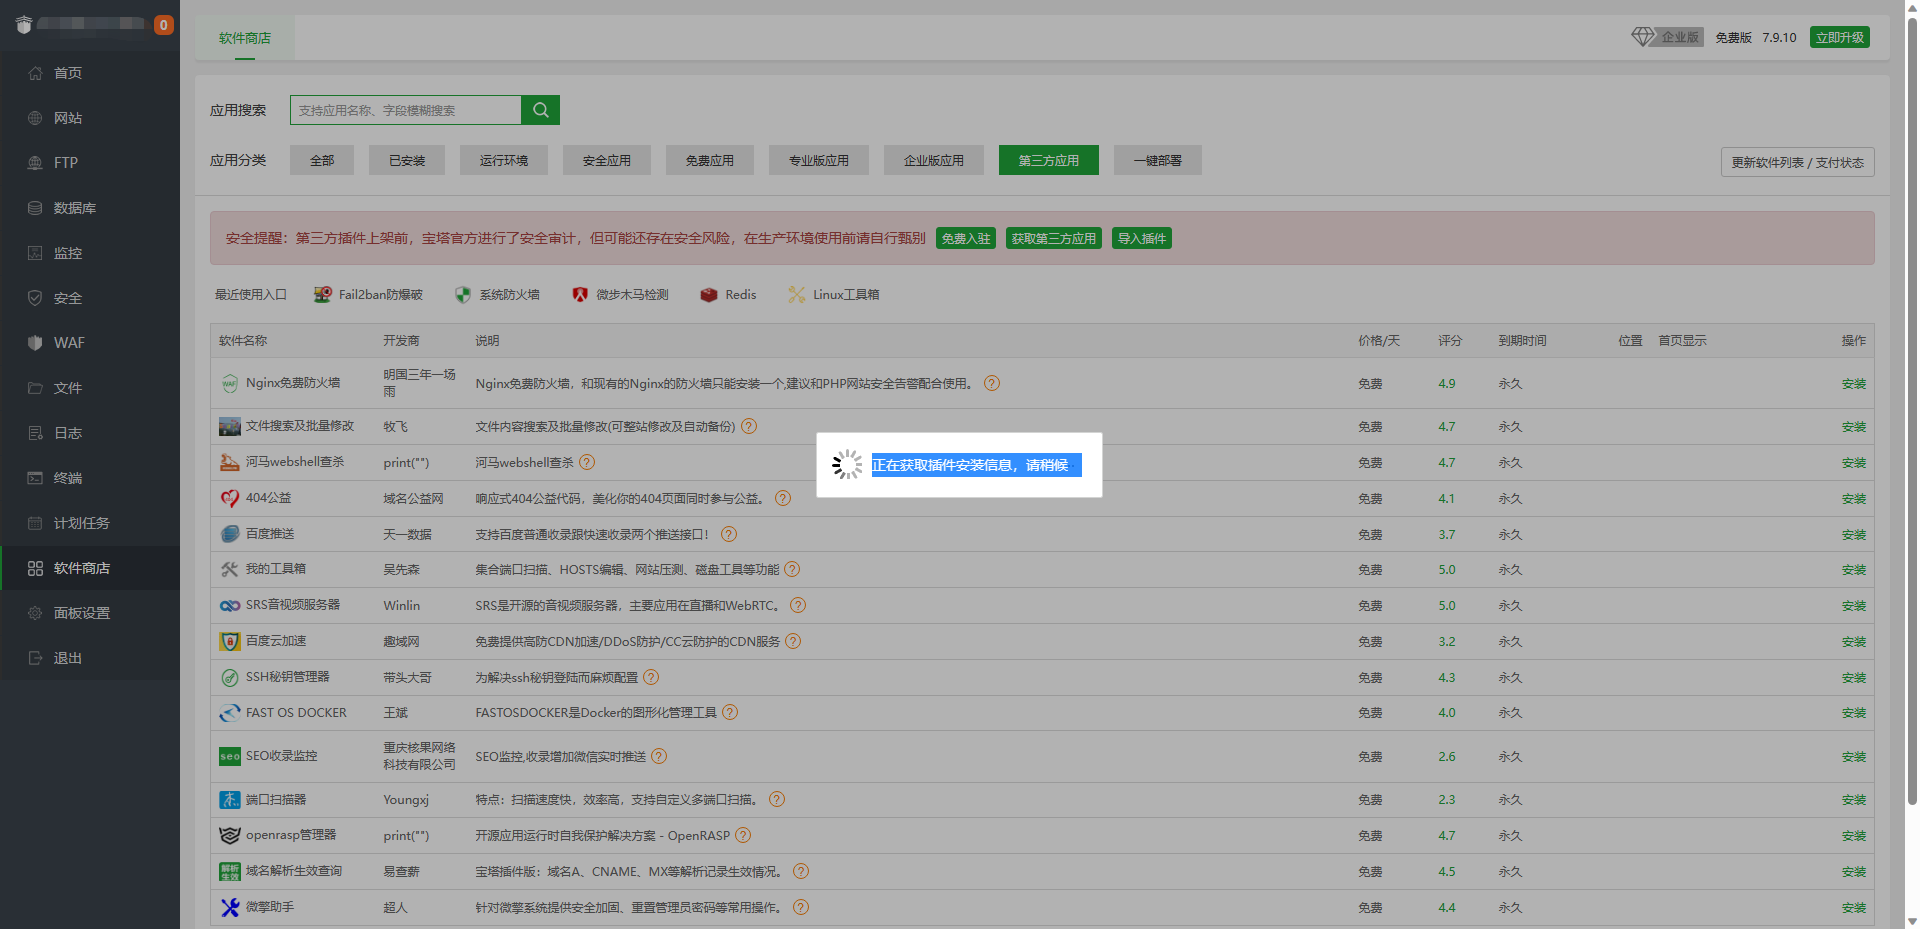Open Linux工具箱 recent shortcut icon
1920x929 pixels.
click(x=797, y=295)
